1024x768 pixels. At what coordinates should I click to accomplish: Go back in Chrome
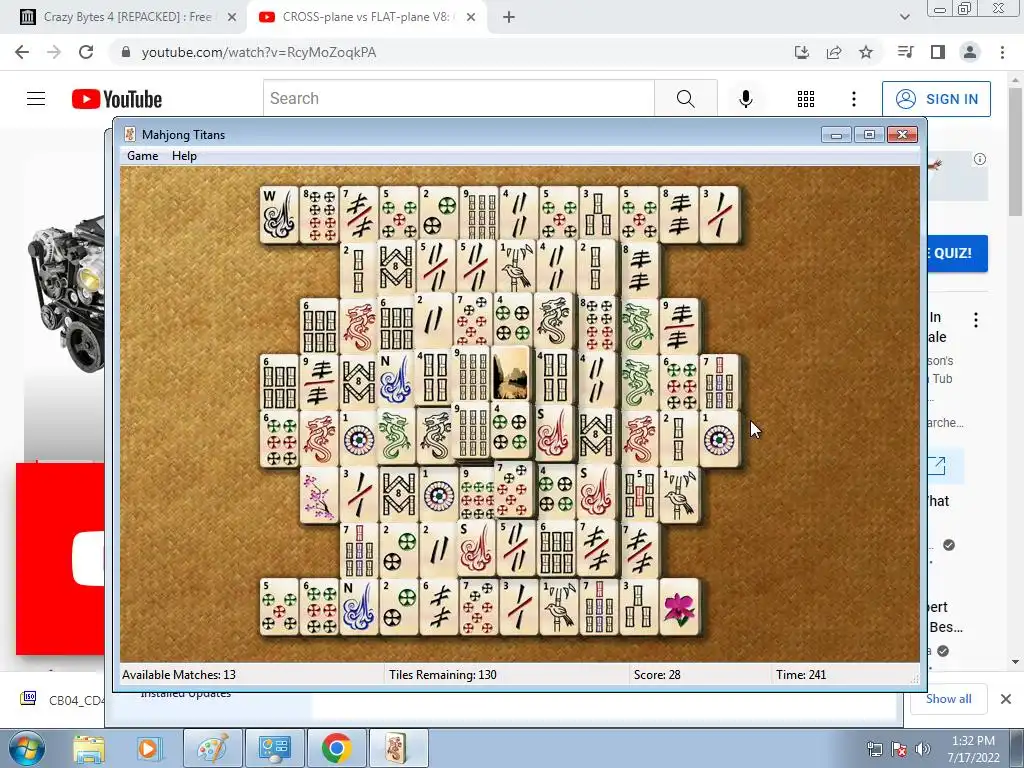pos(22,52)
